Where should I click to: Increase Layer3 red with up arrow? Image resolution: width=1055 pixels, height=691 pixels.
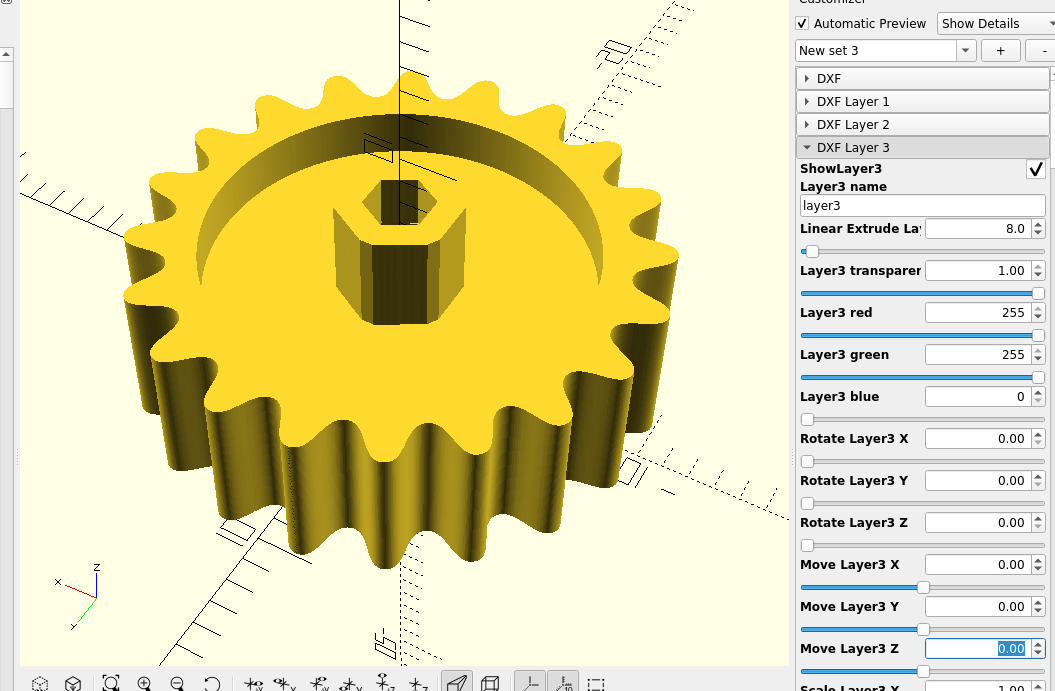pyautogui.click(x=1038, y=309)
